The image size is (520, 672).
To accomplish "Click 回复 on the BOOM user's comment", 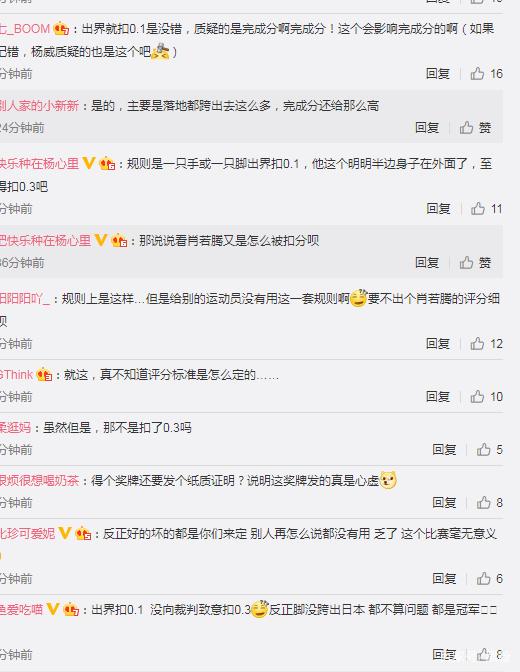I will click(438, 74).
